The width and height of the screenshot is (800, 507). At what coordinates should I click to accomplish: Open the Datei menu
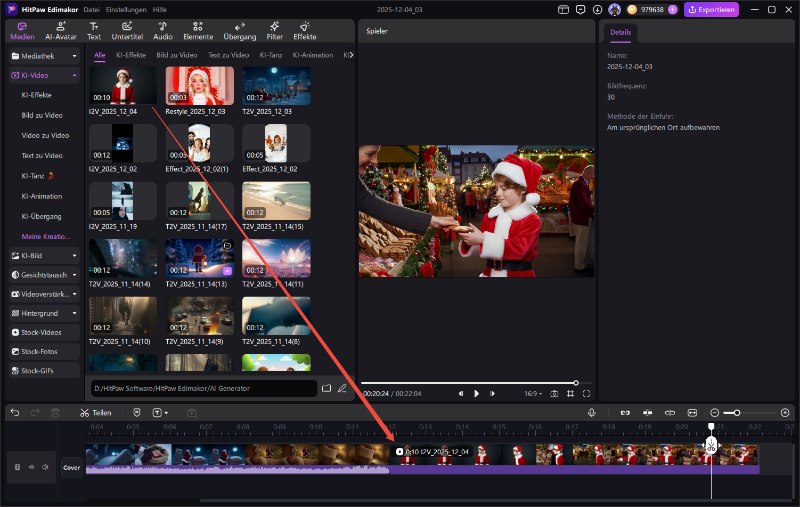coord(91,10)
